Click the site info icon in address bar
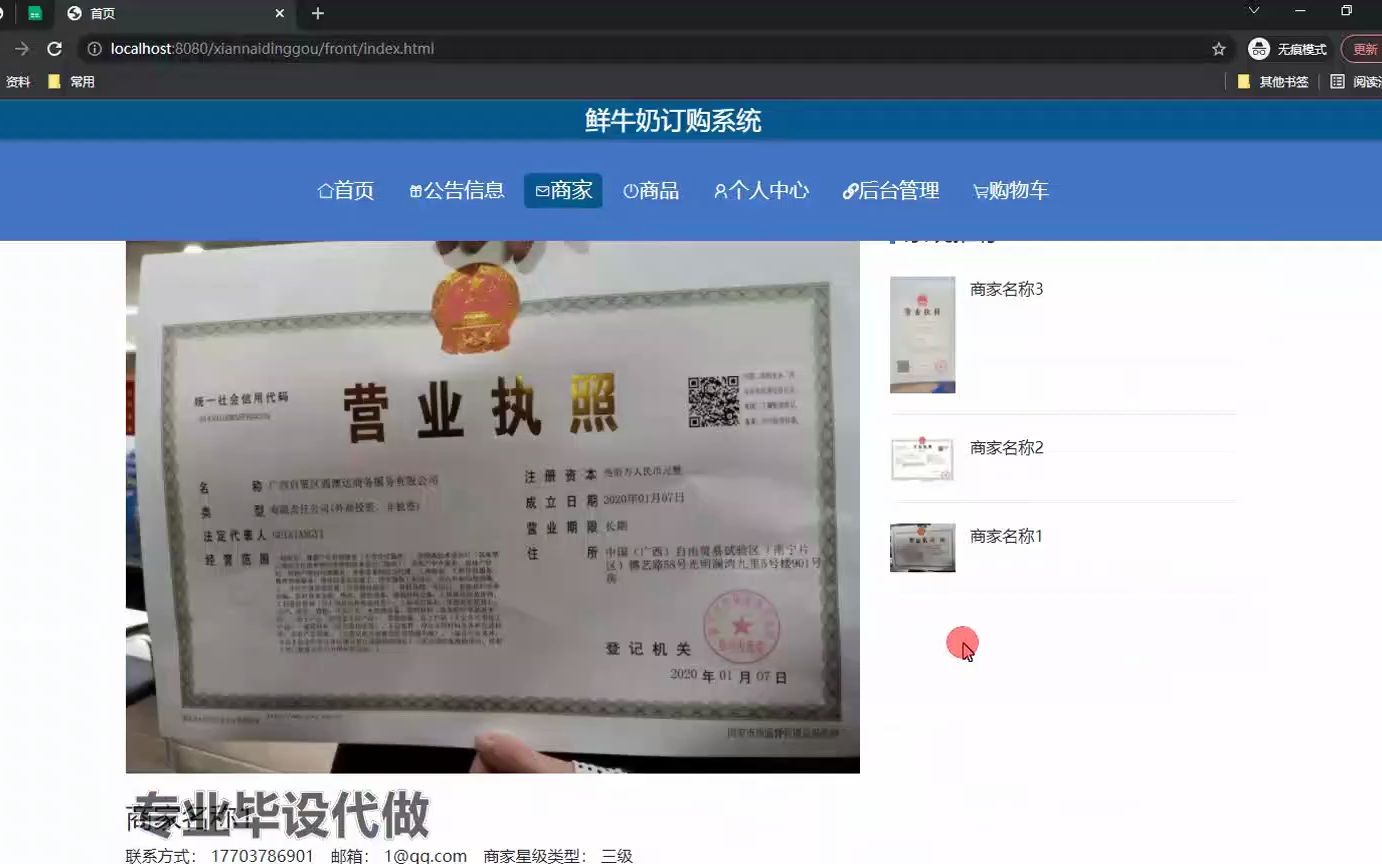Image resolution: width=1382 pixels, height=864 pixels. (94, 48)
